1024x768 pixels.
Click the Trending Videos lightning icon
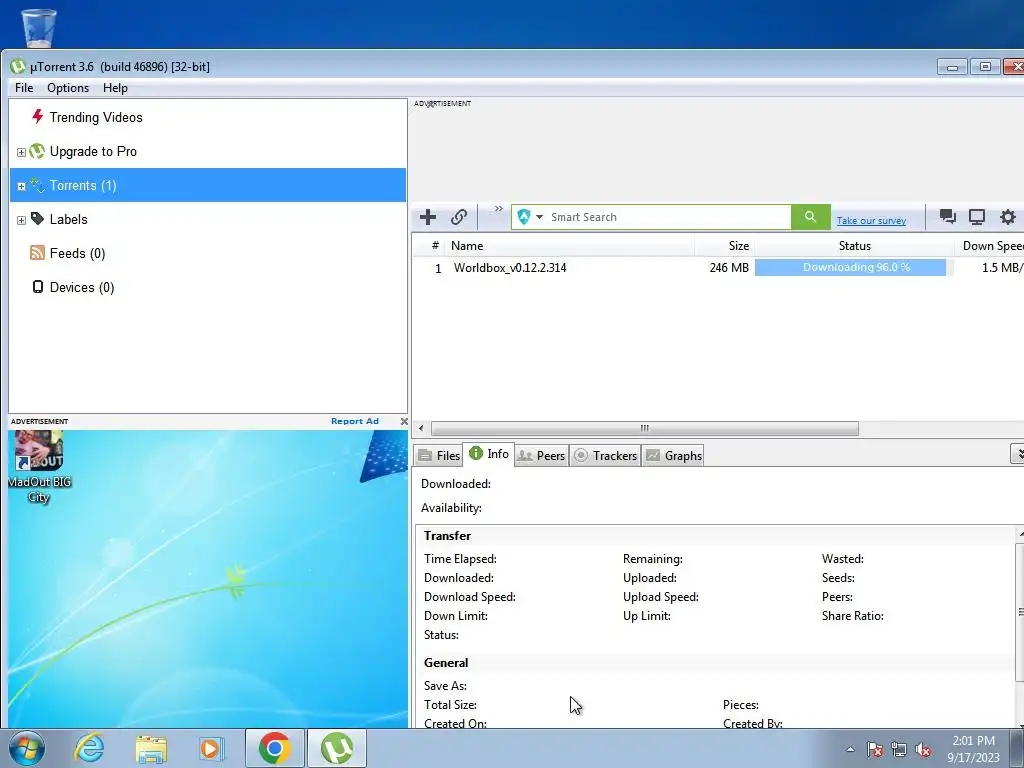tap(37, 117)
